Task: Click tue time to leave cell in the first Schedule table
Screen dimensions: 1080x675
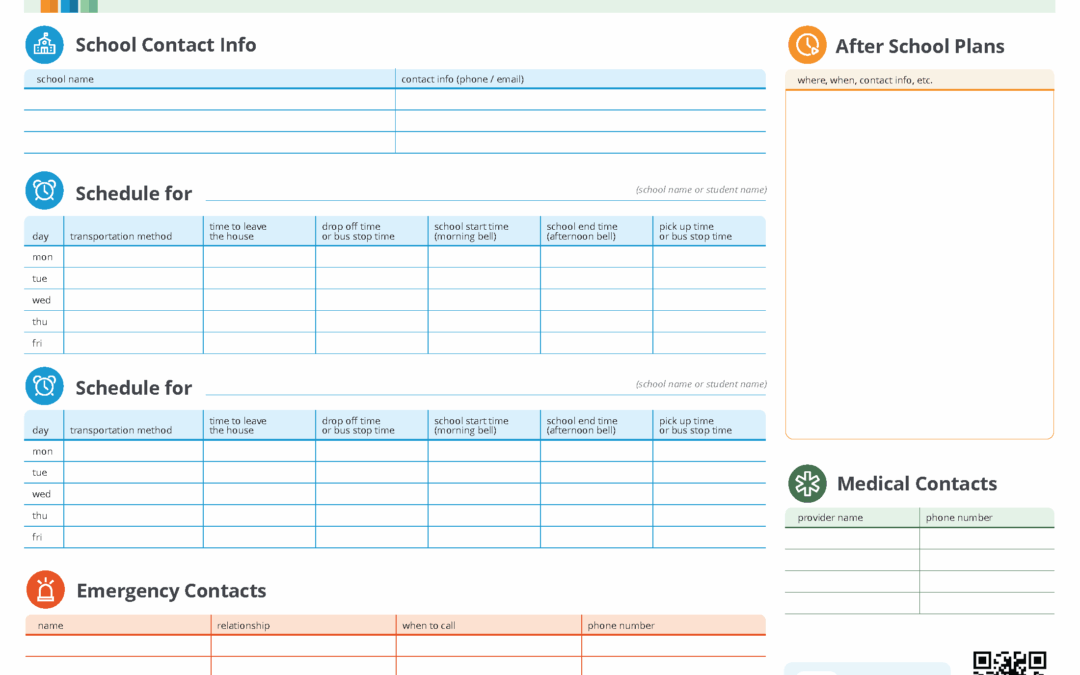Action: click(x=260, y=278)
